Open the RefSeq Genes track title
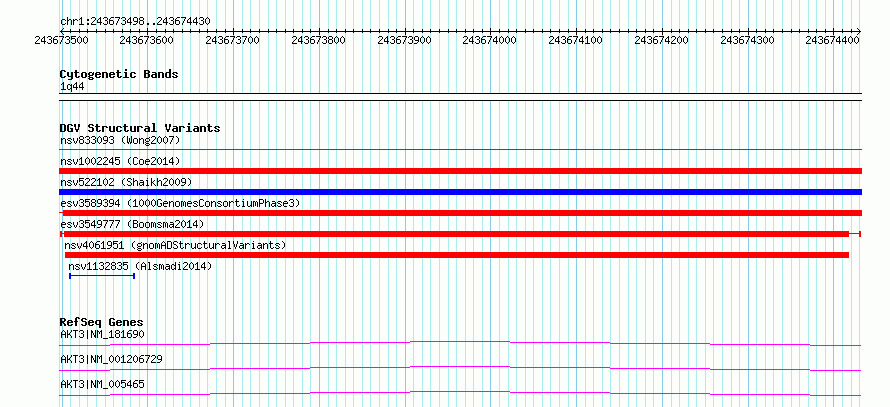The height and width of the screenshot is (407, 890). click(102, 322)
